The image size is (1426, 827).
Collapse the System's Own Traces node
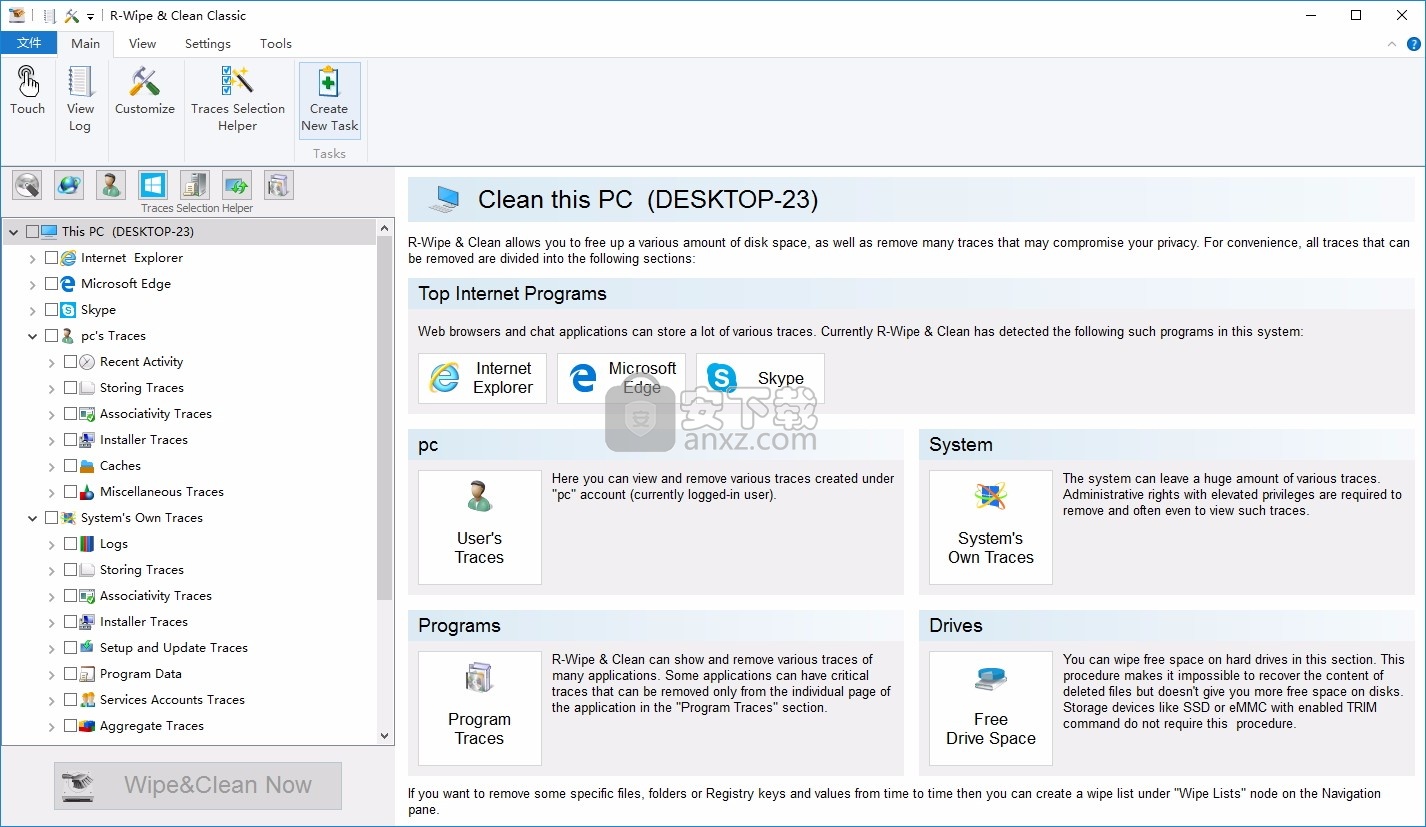pos(33,518)
